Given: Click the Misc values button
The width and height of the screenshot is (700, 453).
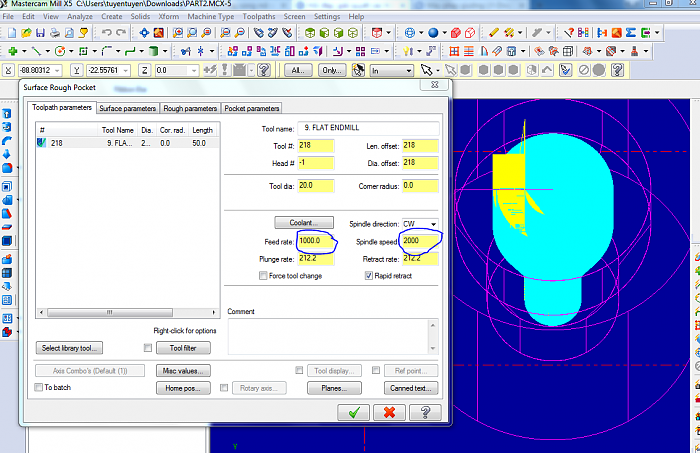Looking at the screenshot, I should click(x=183, y=370).
